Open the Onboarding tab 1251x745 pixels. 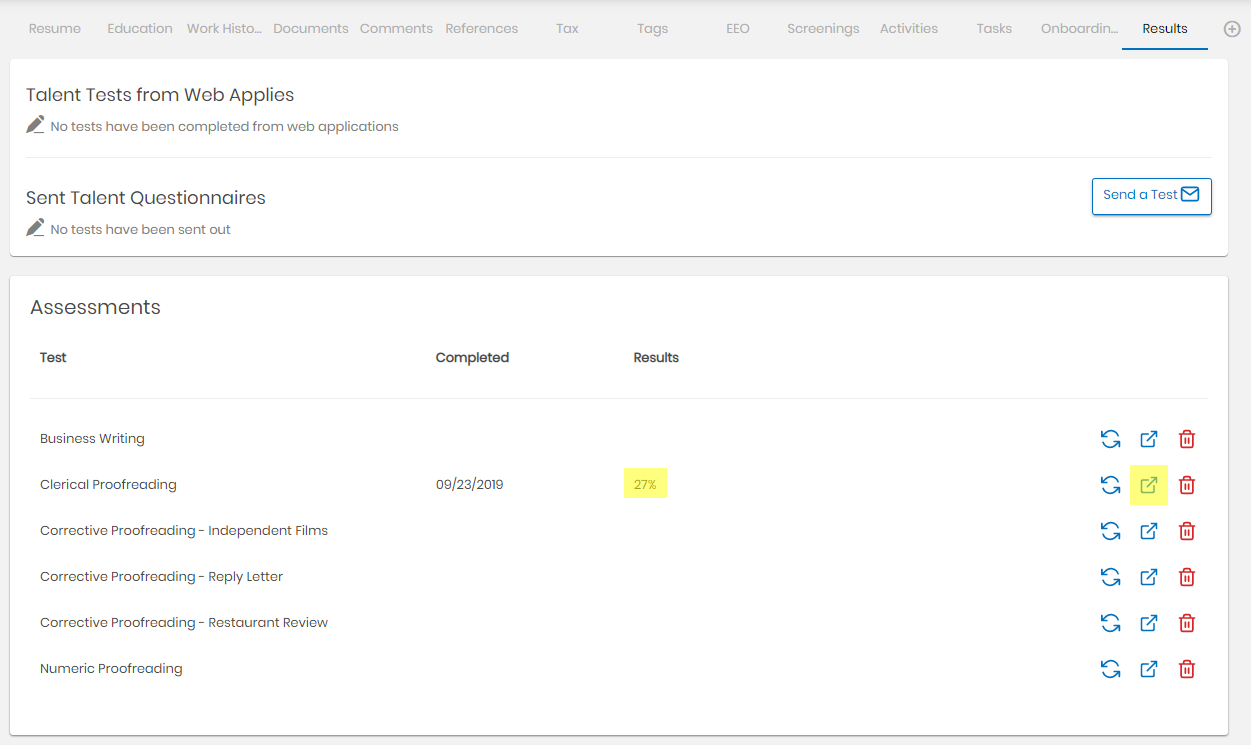click(x=1079, y=29)
